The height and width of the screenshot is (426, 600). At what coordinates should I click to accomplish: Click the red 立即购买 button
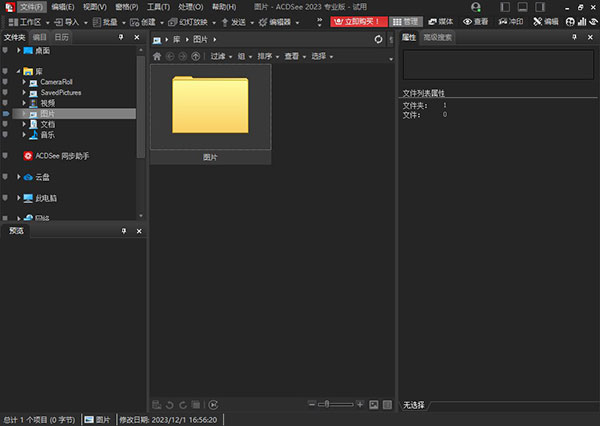pos(356,21)
